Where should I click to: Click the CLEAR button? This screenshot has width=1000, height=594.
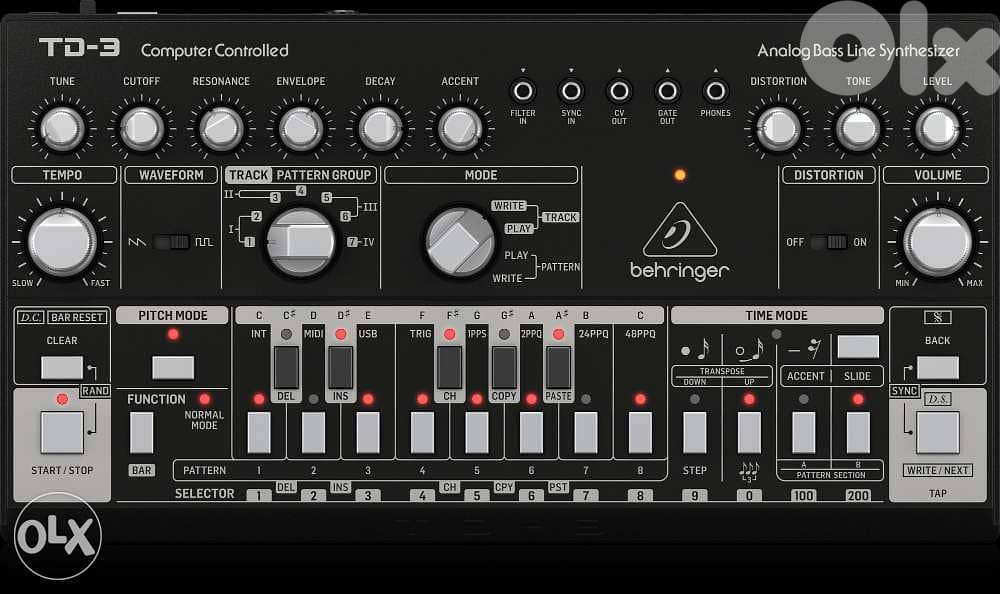point(62,368)
